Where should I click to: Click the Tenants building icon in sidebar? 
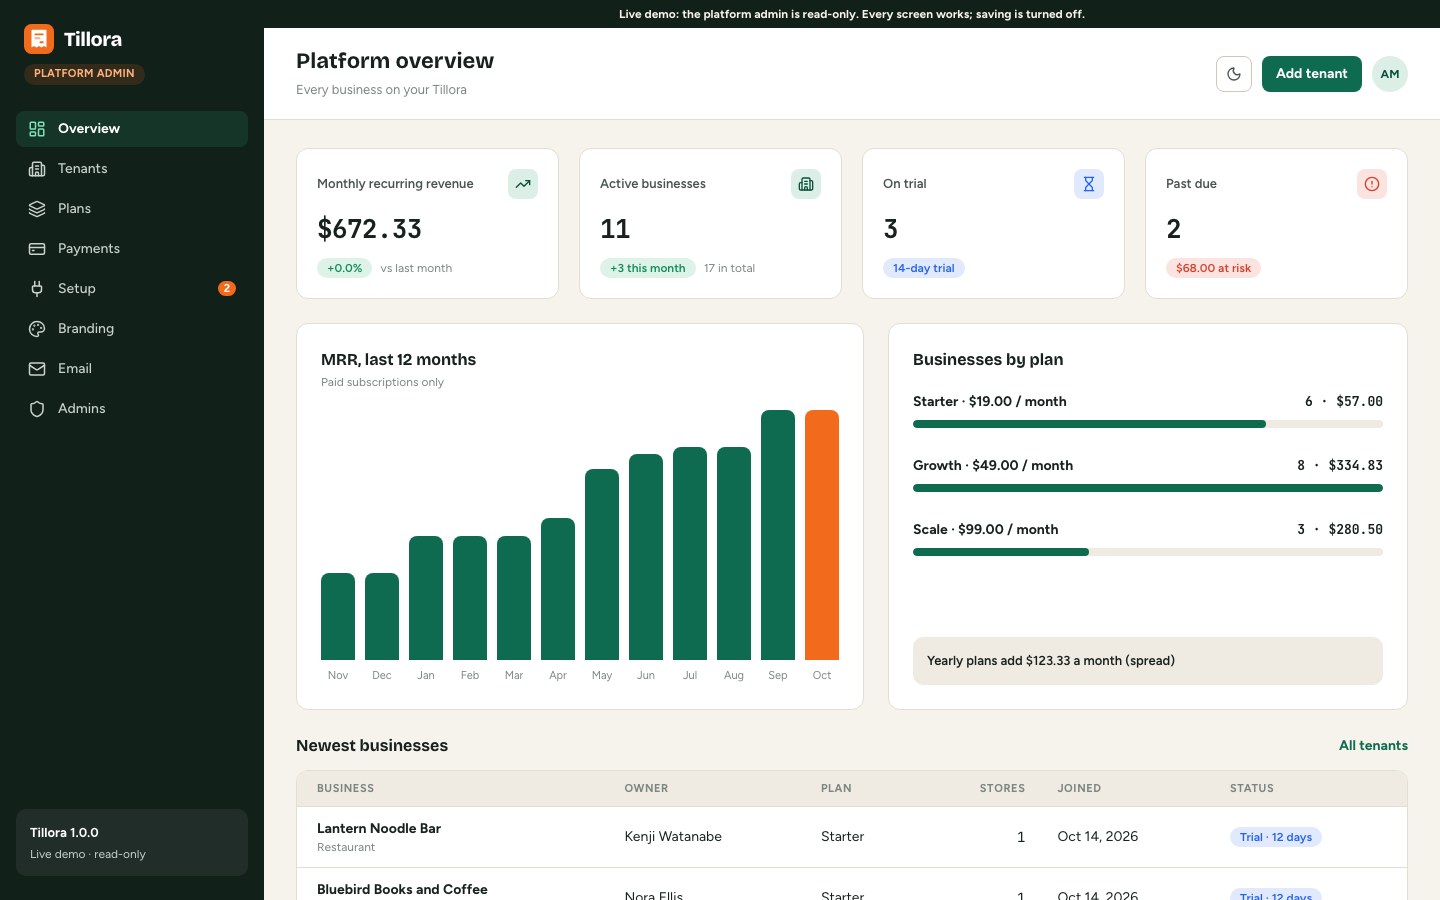(37, 169)
